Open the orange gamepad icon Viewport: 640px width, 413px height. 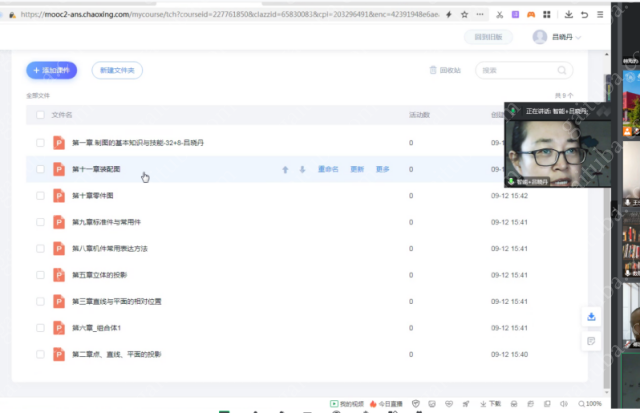(x=531, y=15)
